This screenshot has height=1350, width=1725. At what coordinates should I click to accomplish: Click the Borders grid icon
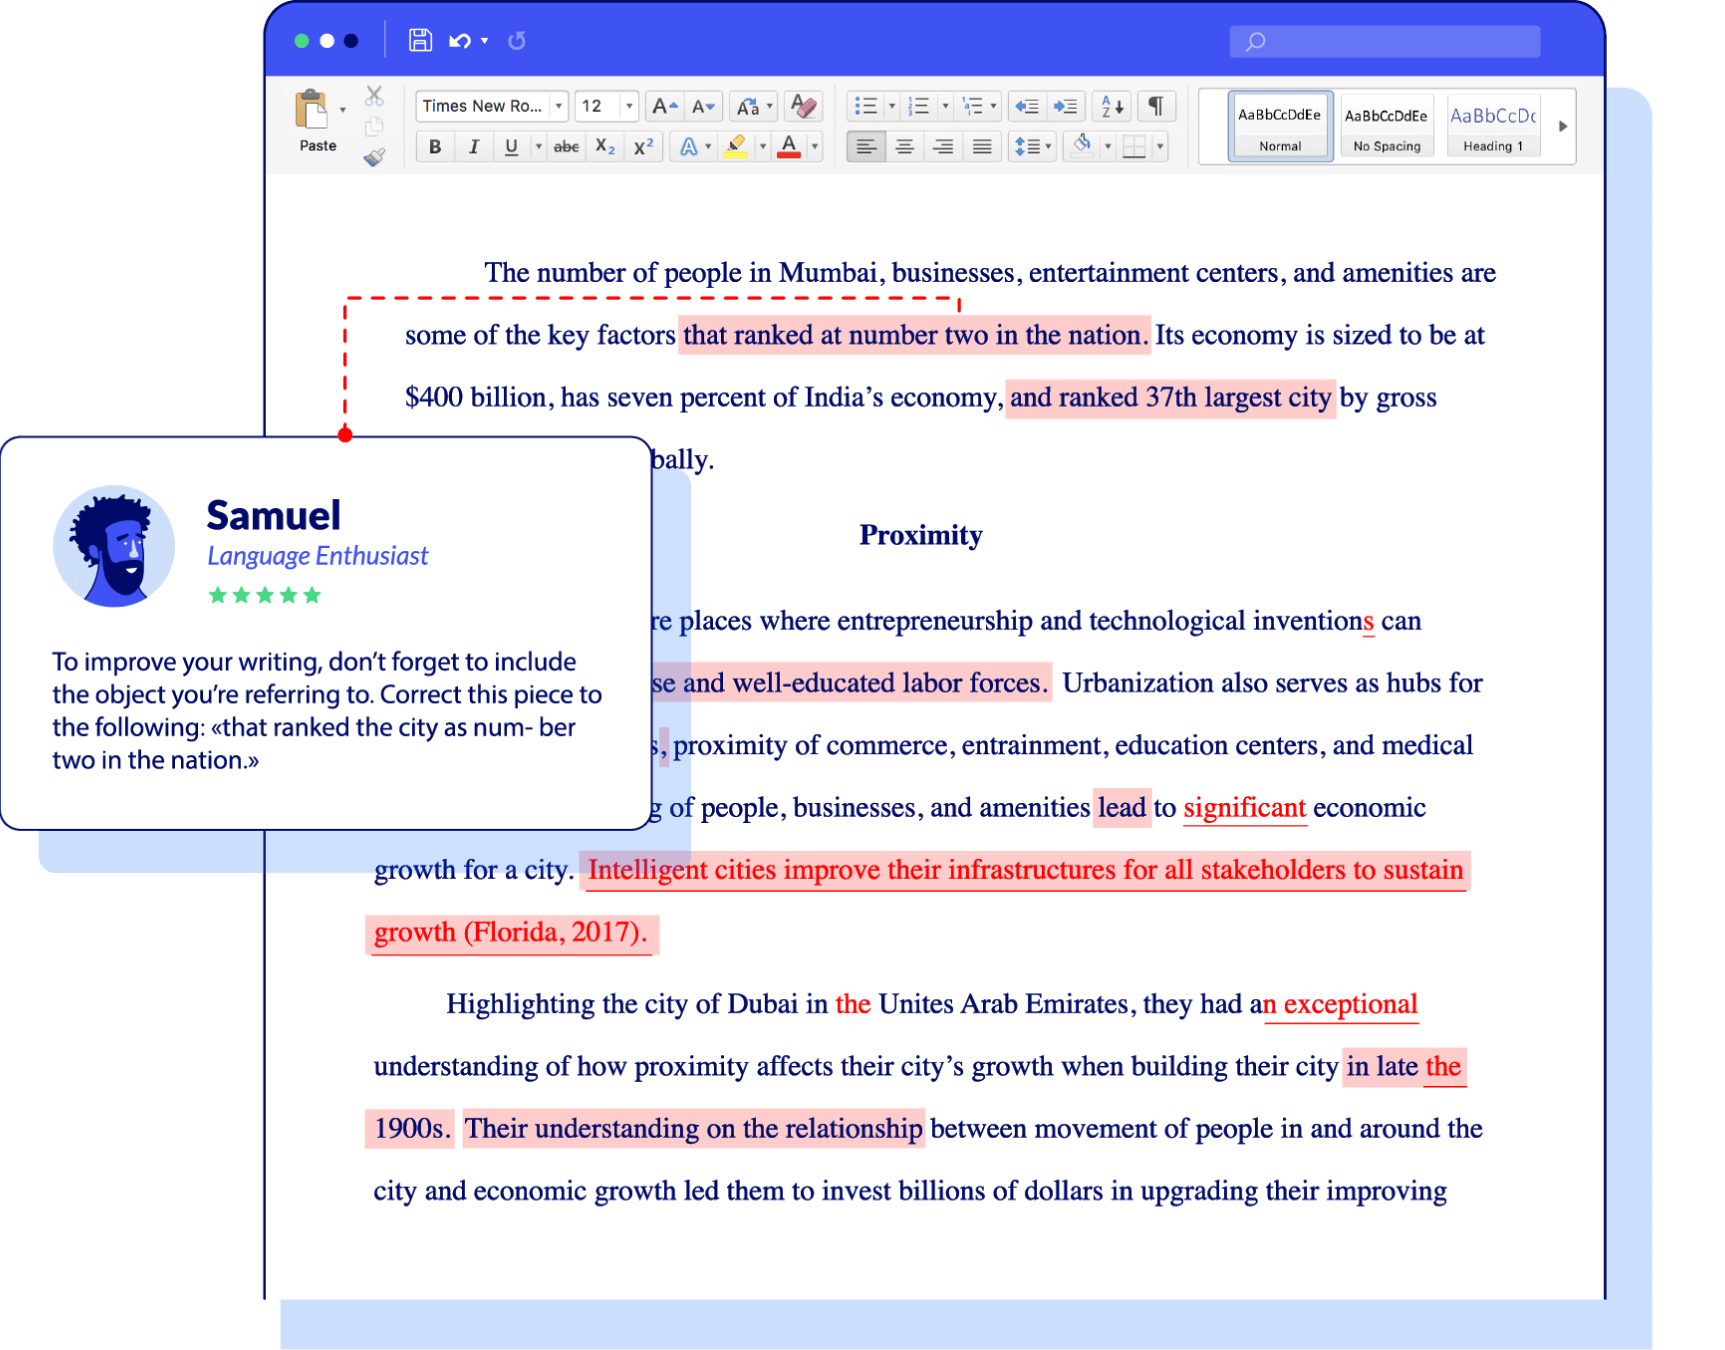click(1134, 147)
